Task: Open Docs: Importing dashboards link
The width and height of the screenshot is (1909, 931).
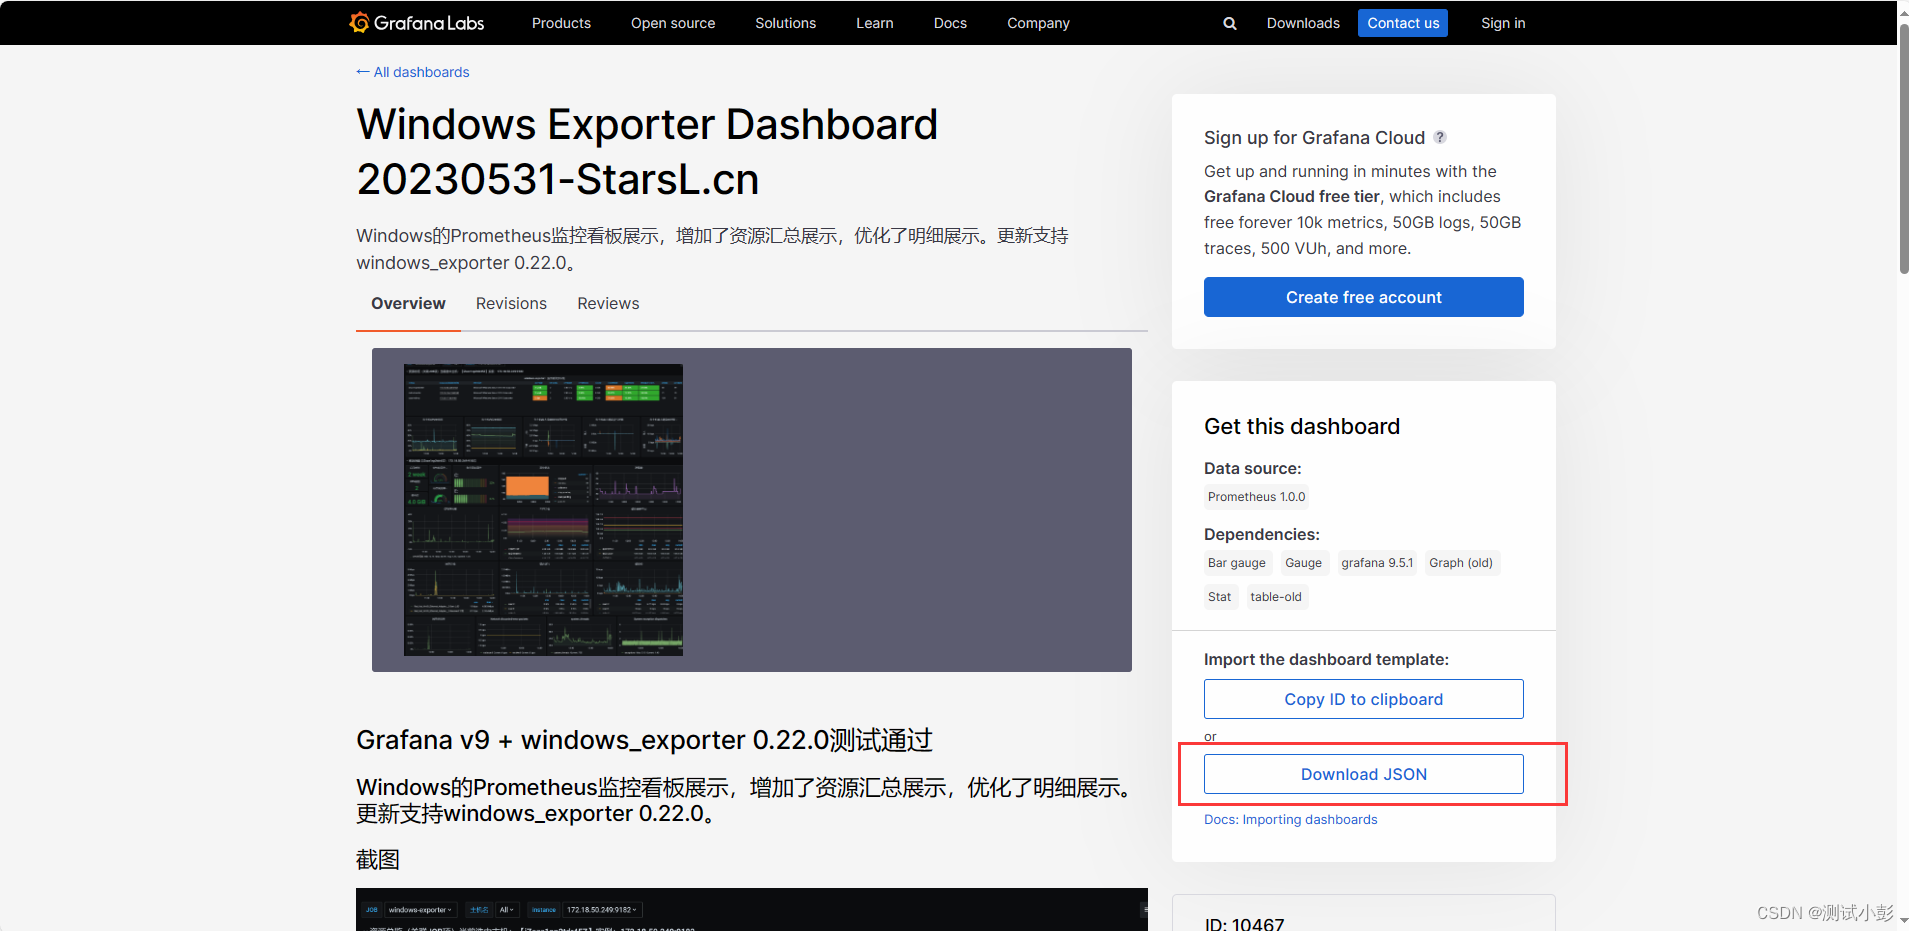Action: [1290, 819]
